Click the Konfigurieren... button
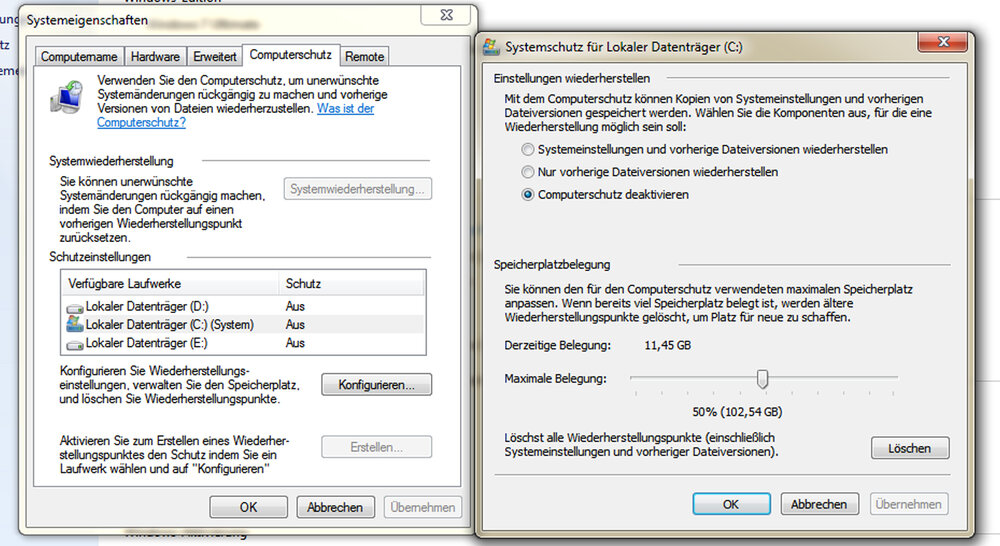Screen dimensions: 1000x546 click(376, 385)
